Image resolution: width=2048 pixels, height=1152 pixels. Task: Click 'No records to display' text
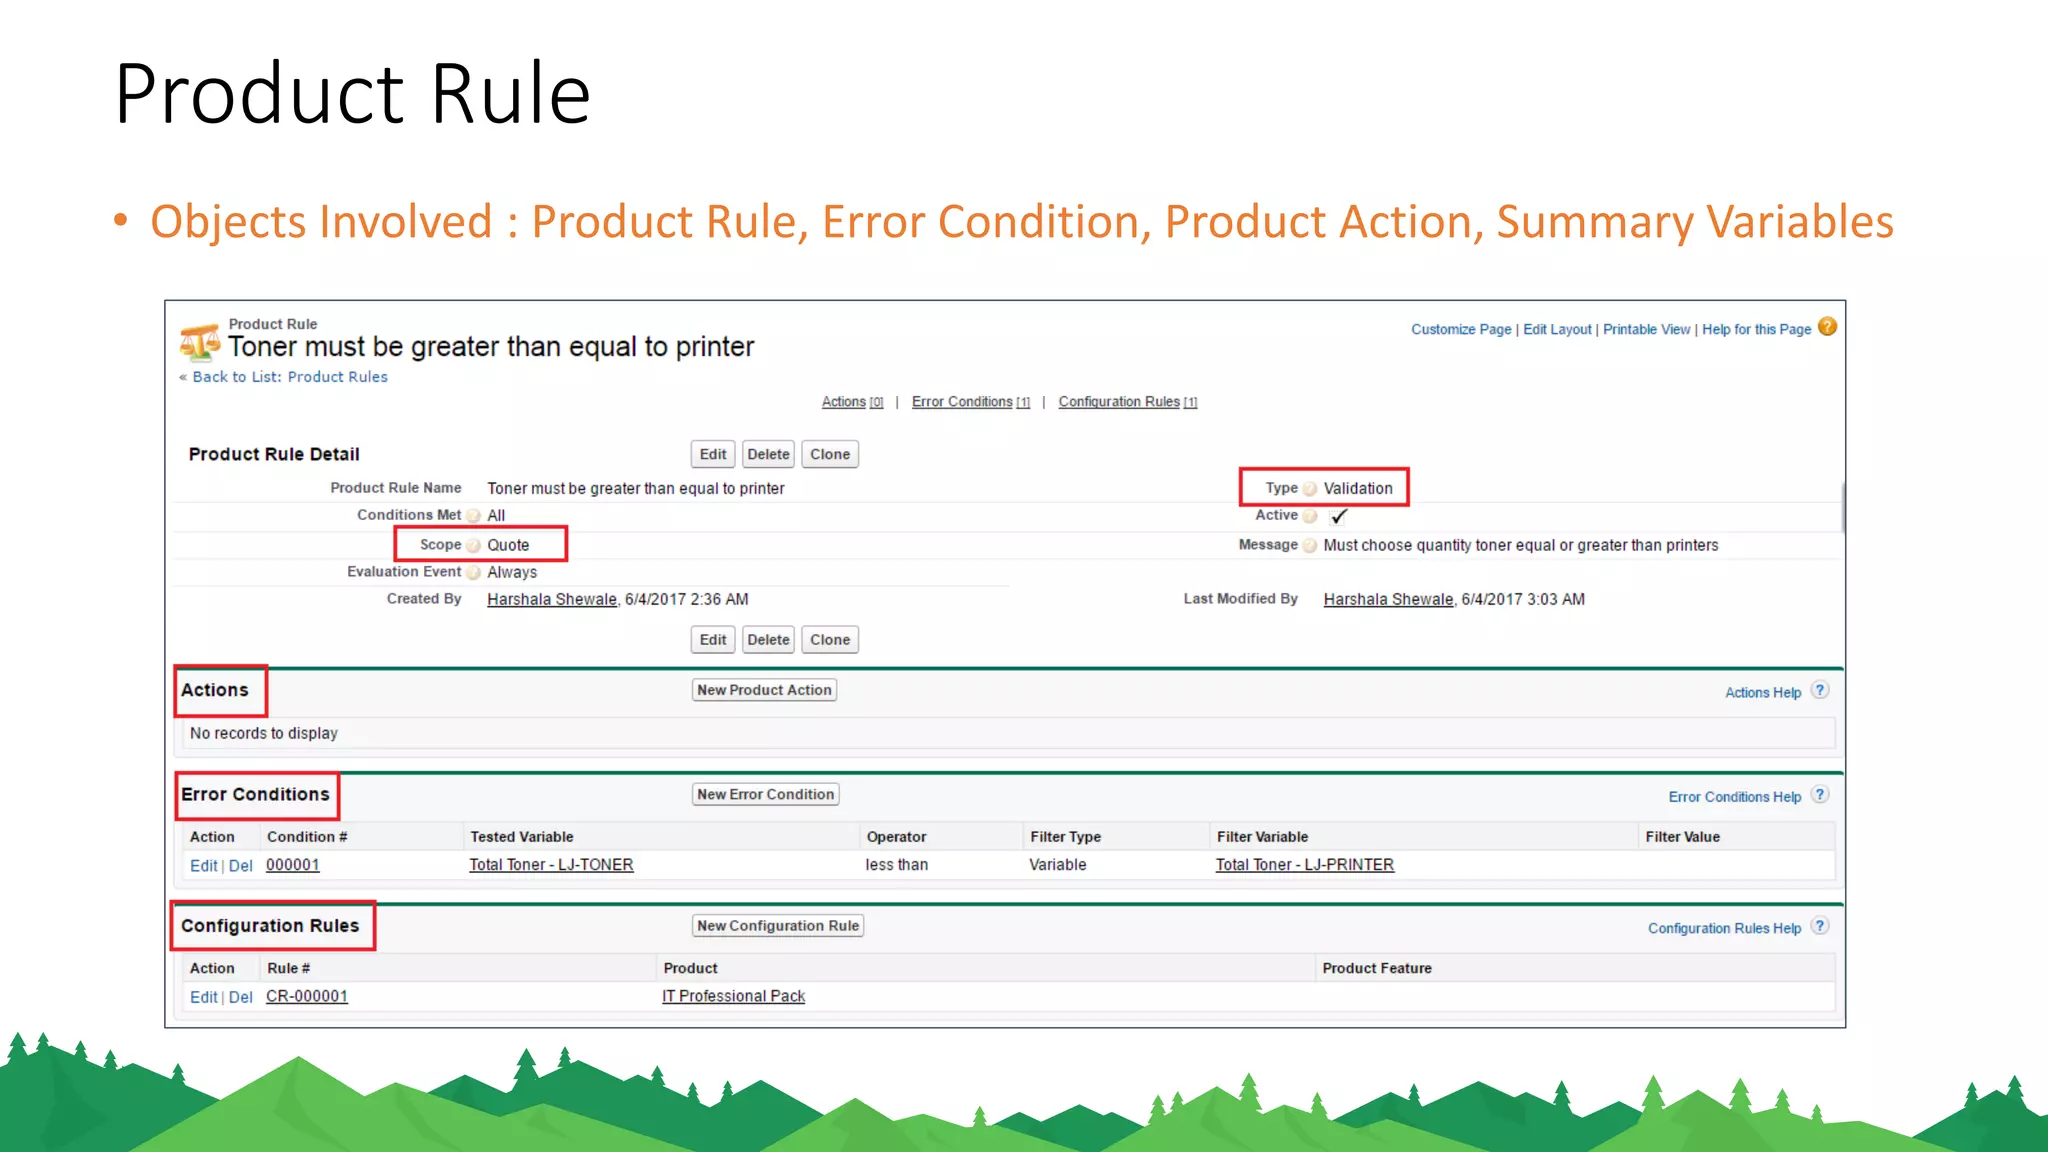(264, 733)
